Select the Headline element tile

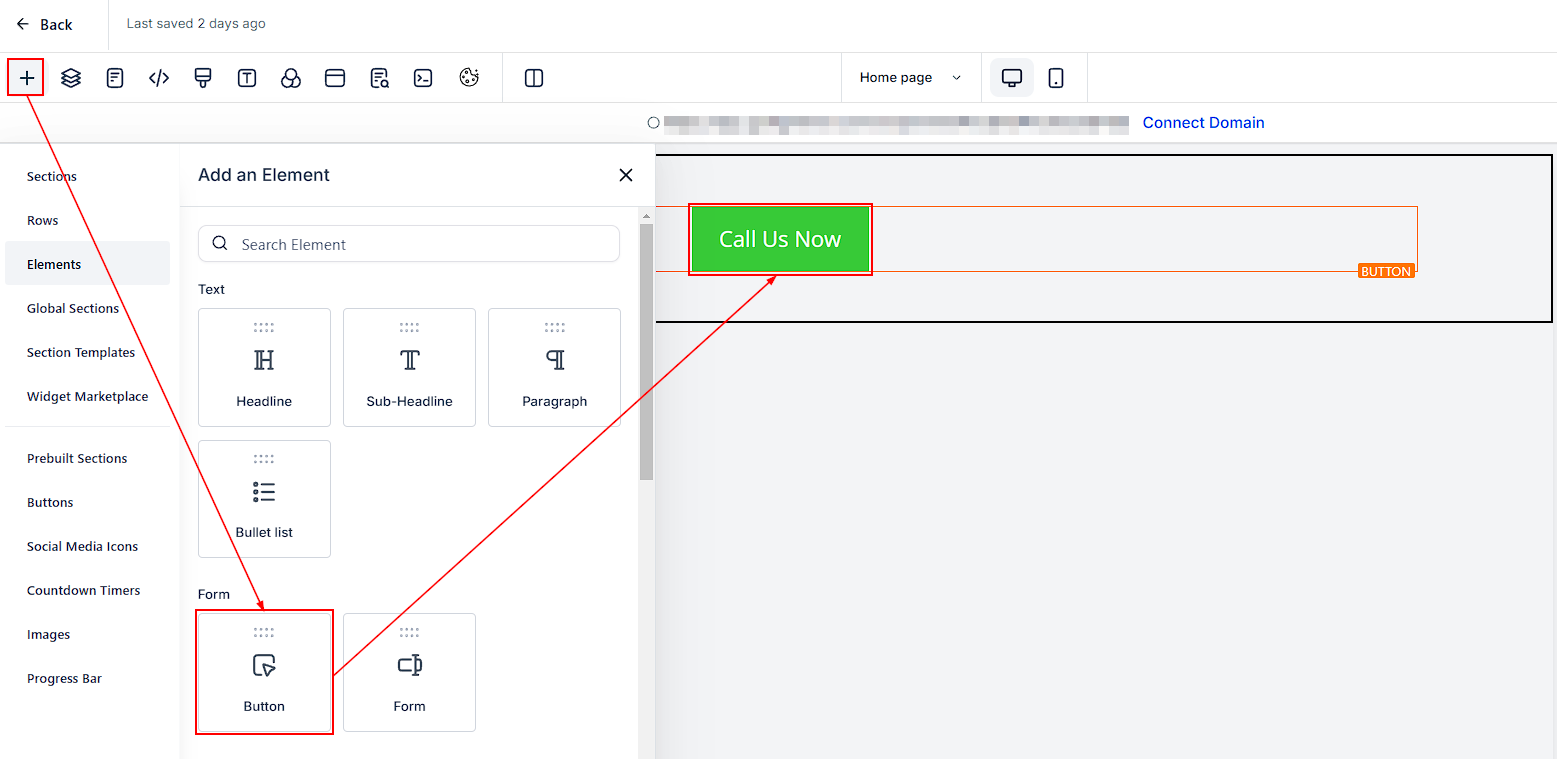[264, 367]
